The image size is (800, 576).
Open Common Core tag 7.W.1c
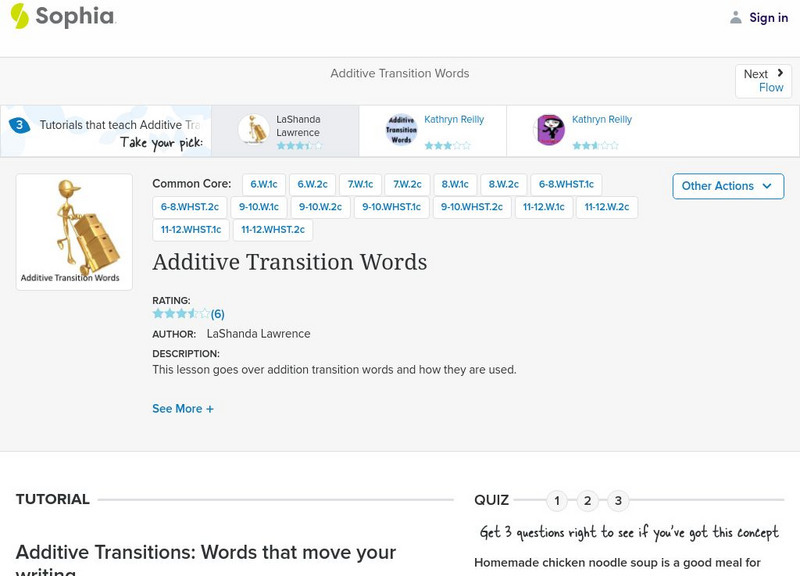pos(360,184)
